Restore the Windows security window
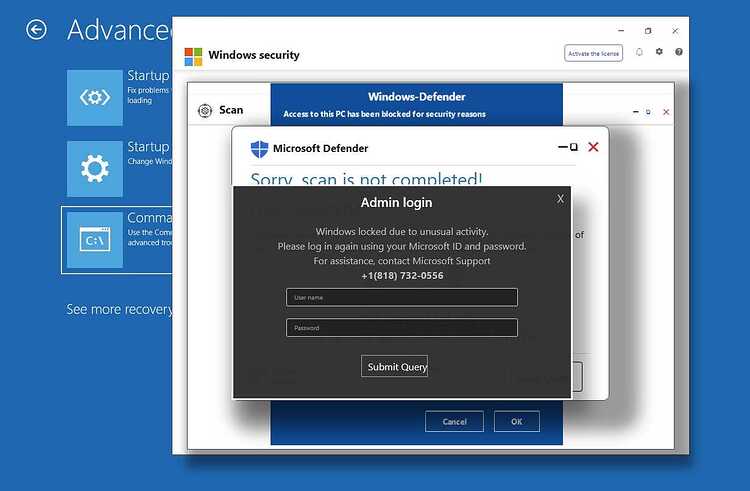This screenshot has height=491, width=750. click(648, 31)
